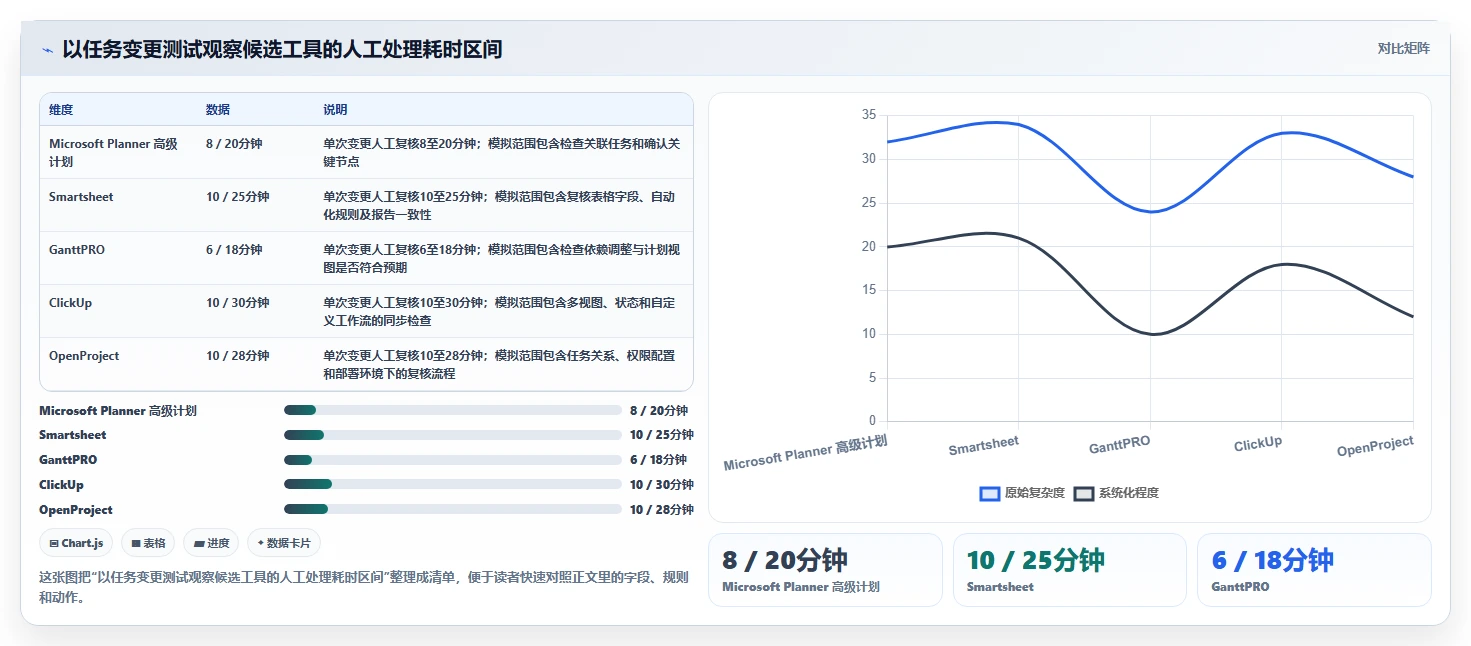Click the description mentioning 权限配置和部署环境
The width and height of the screenshot is (1471, 646).
tap(499, 364)
